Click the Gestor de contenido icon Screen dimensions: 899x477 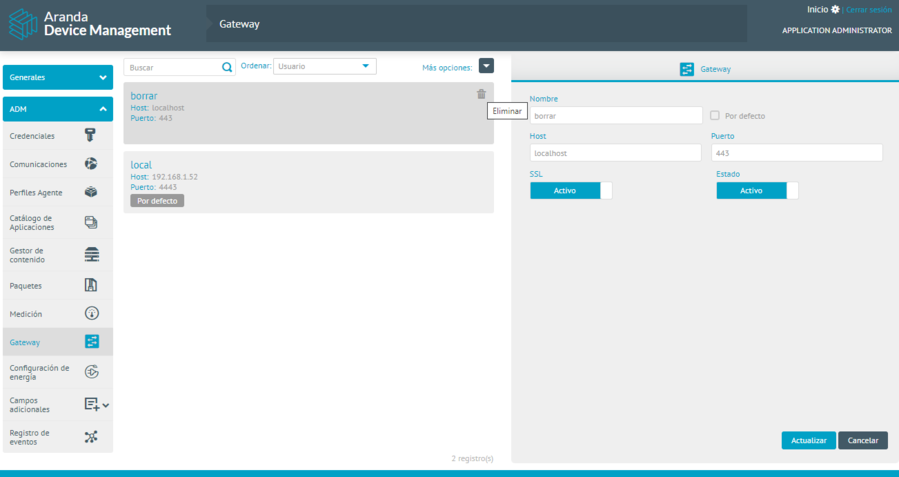(91, 254)
